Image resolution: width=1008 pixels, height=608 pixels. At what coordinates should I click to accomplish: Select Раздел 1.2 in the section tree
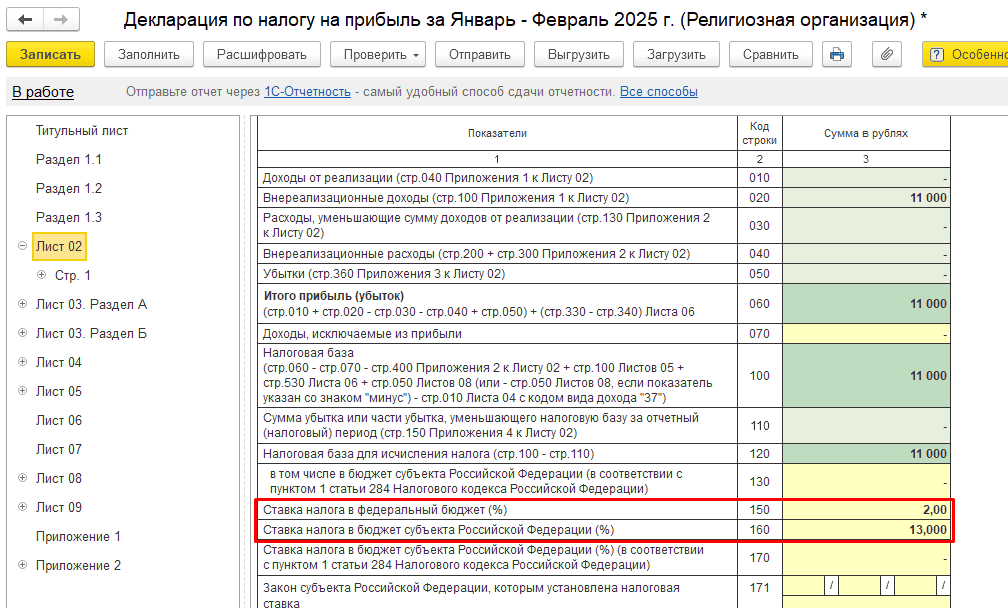[69, 188]
